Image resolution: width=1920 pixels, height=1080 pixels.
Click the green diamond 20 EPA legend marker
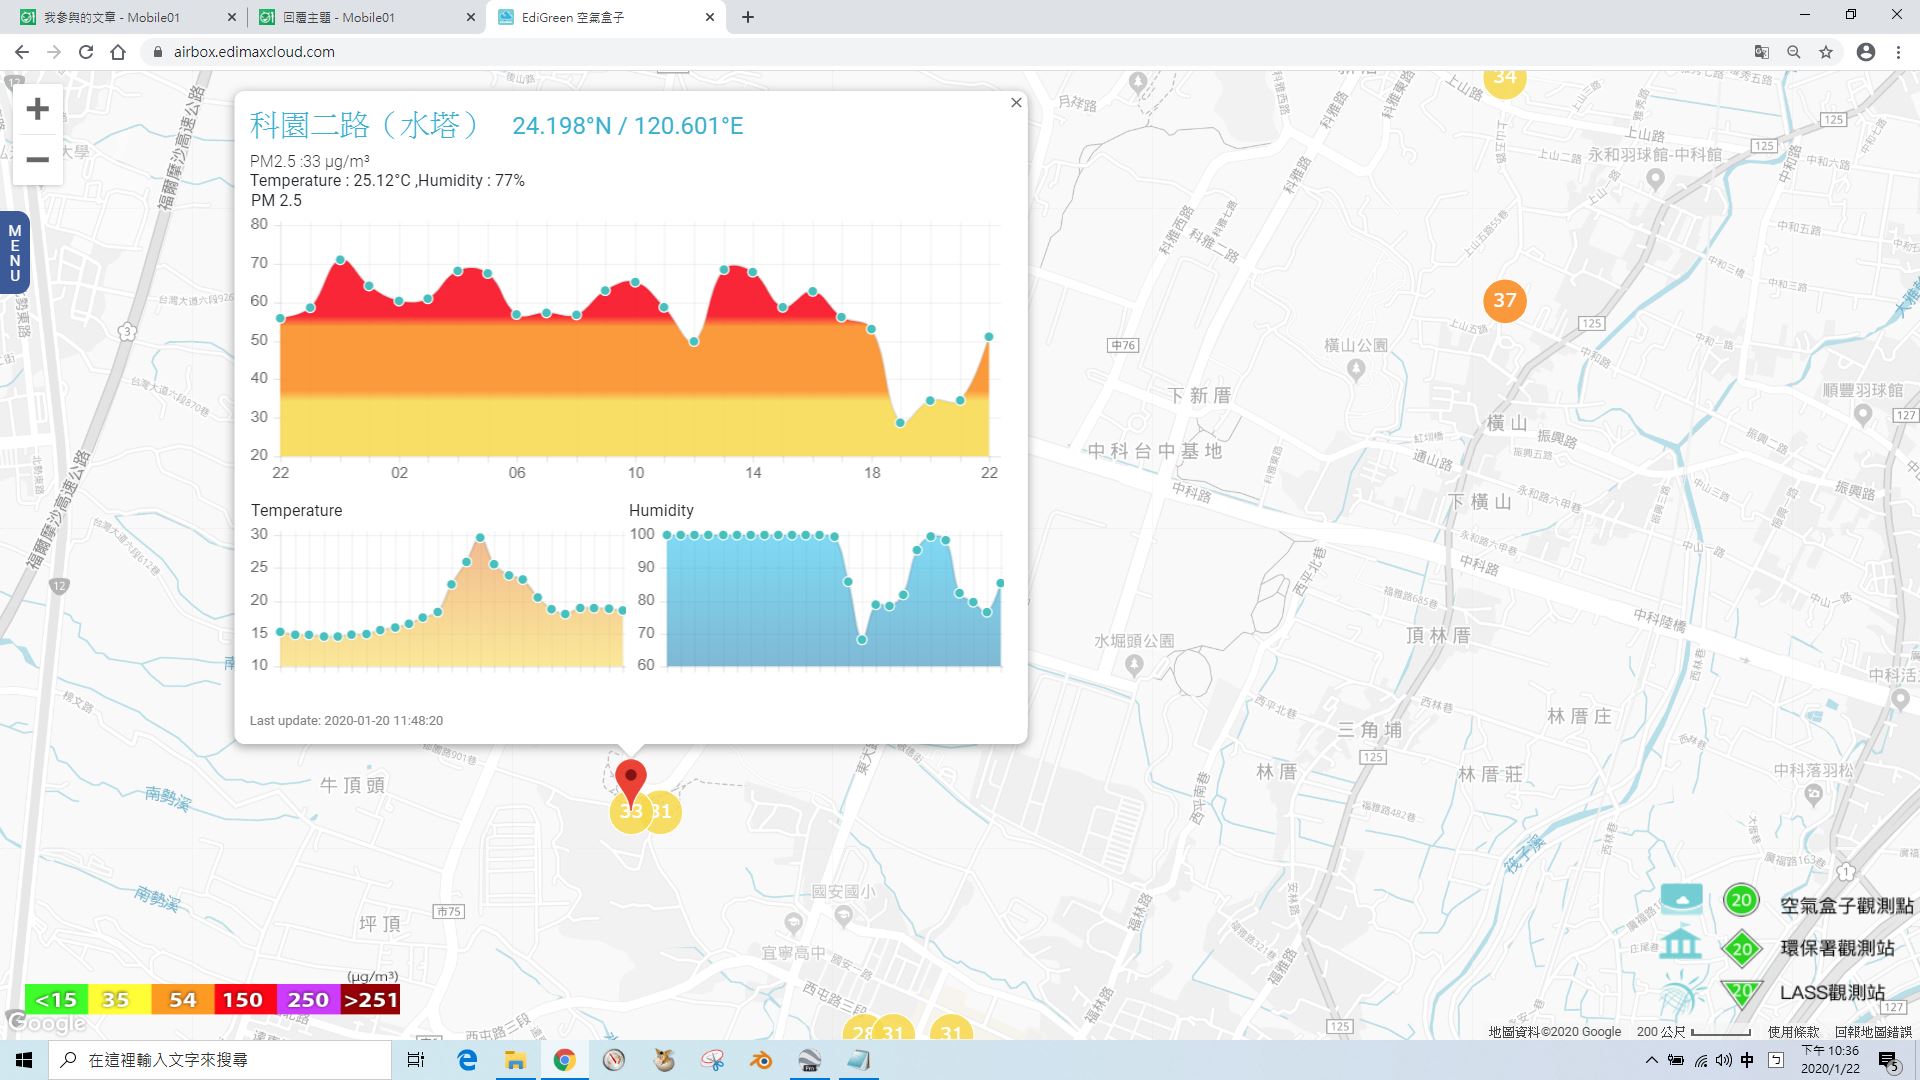[1741, 948]
